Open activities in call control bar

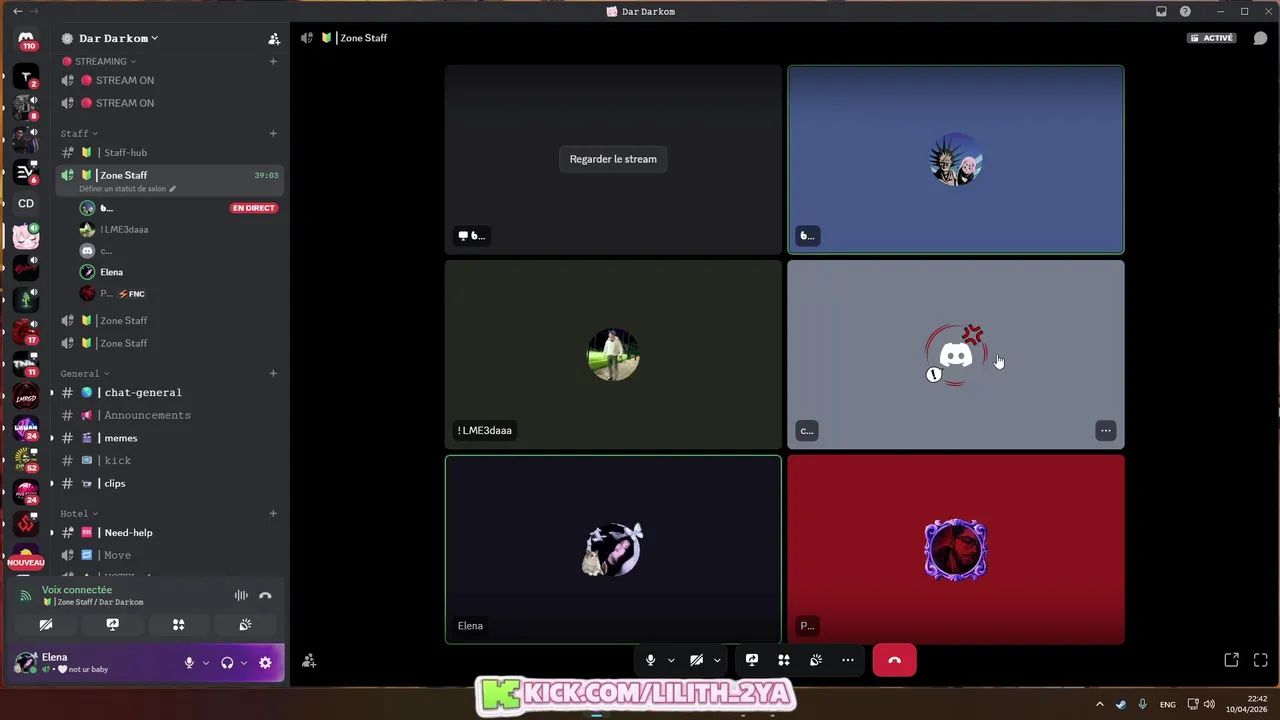tap(784, 660)
